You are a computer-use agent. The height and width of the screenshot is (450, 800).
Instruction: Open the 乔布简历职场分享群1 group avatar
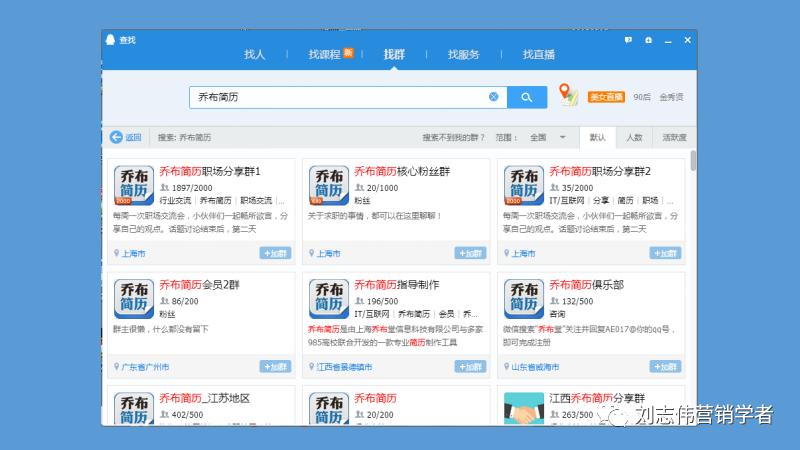click(x=134, y=185)
